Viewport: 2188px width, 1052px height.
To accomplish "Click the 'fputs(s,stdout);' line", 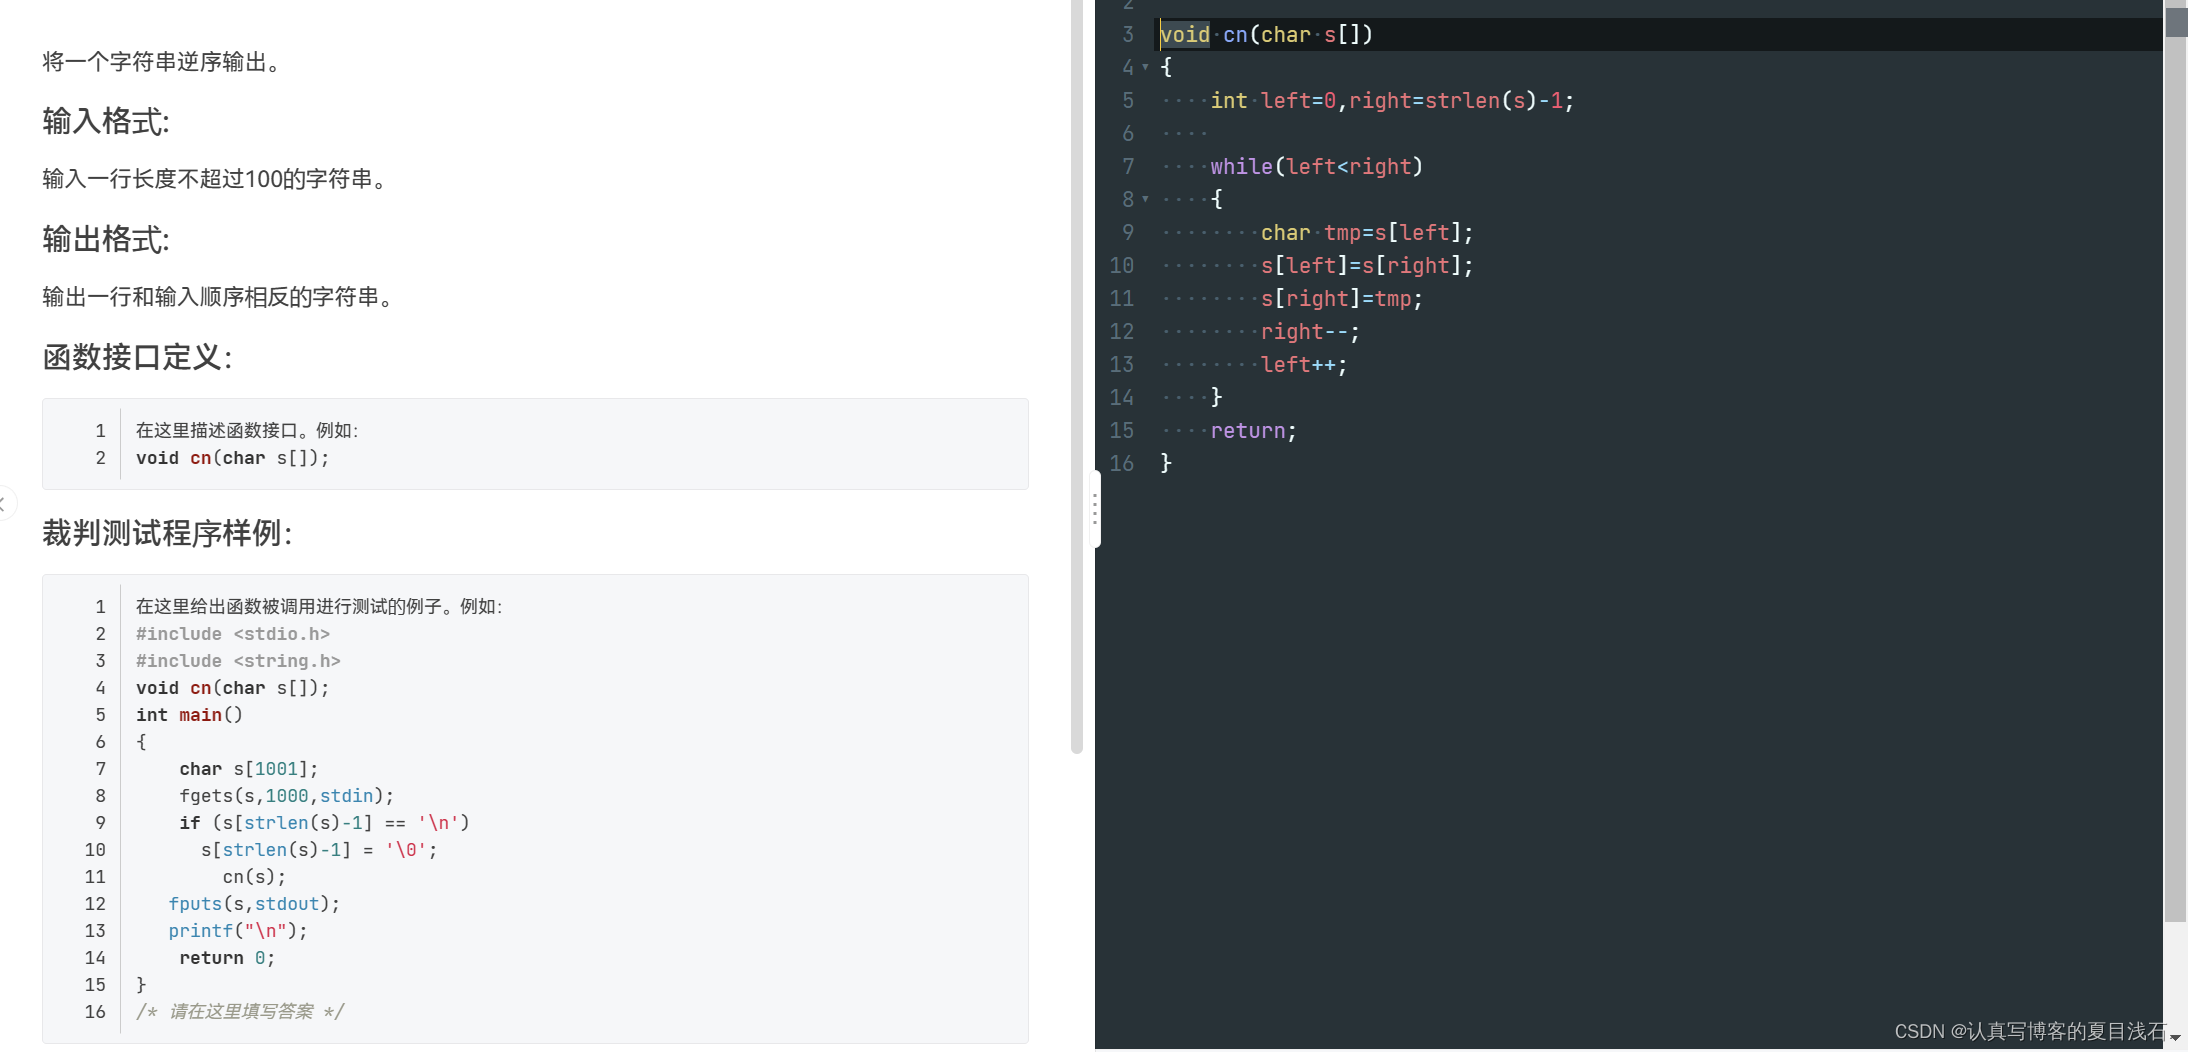I will pos(254,904).
